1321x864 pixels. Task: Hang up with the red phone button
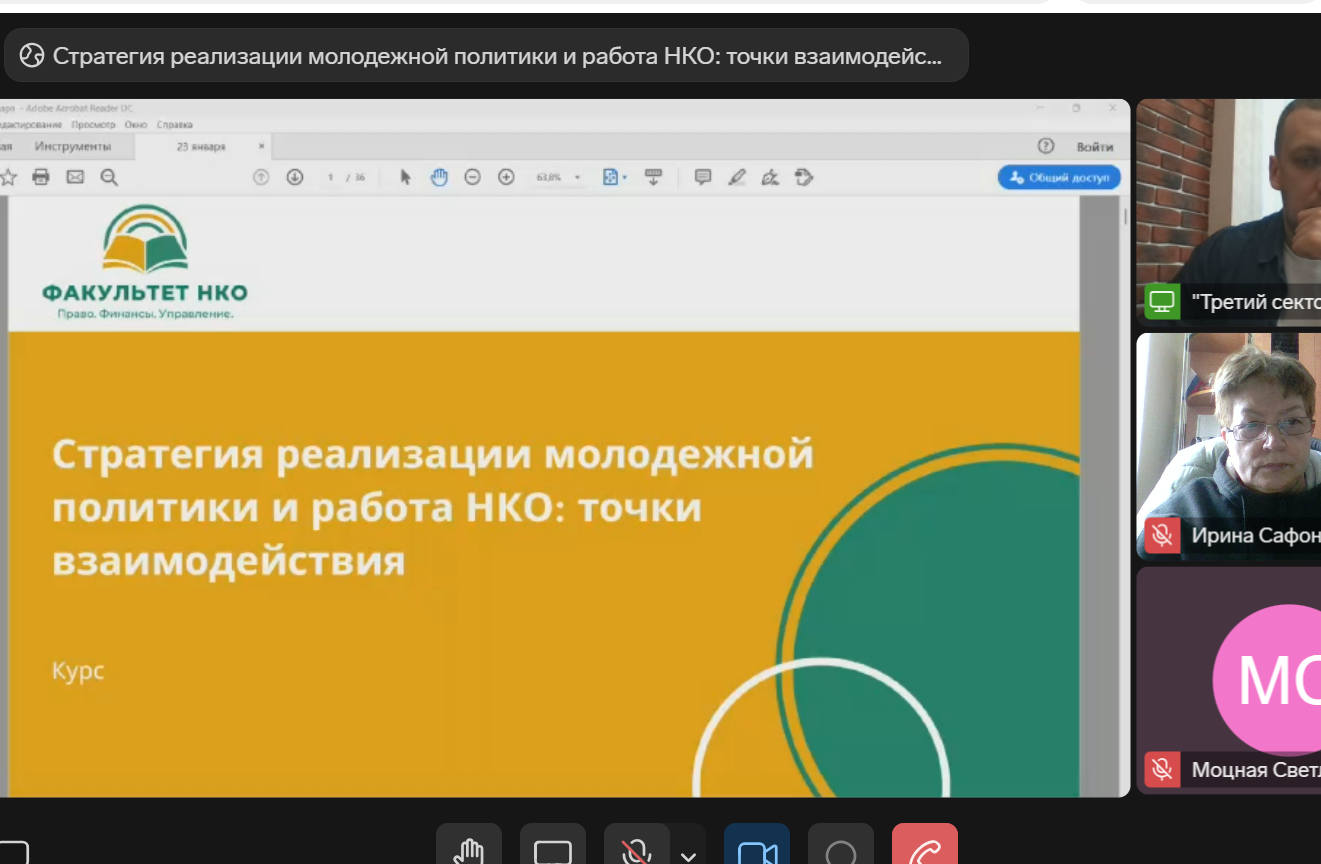[x=925, y=850]
